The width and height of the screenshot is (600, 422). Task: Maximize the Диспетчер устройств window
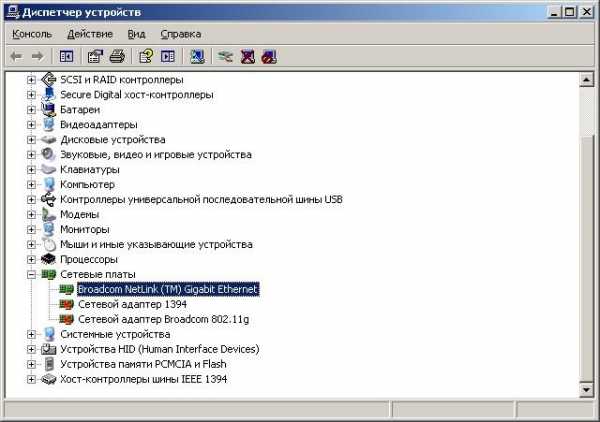tap(570, 12)
